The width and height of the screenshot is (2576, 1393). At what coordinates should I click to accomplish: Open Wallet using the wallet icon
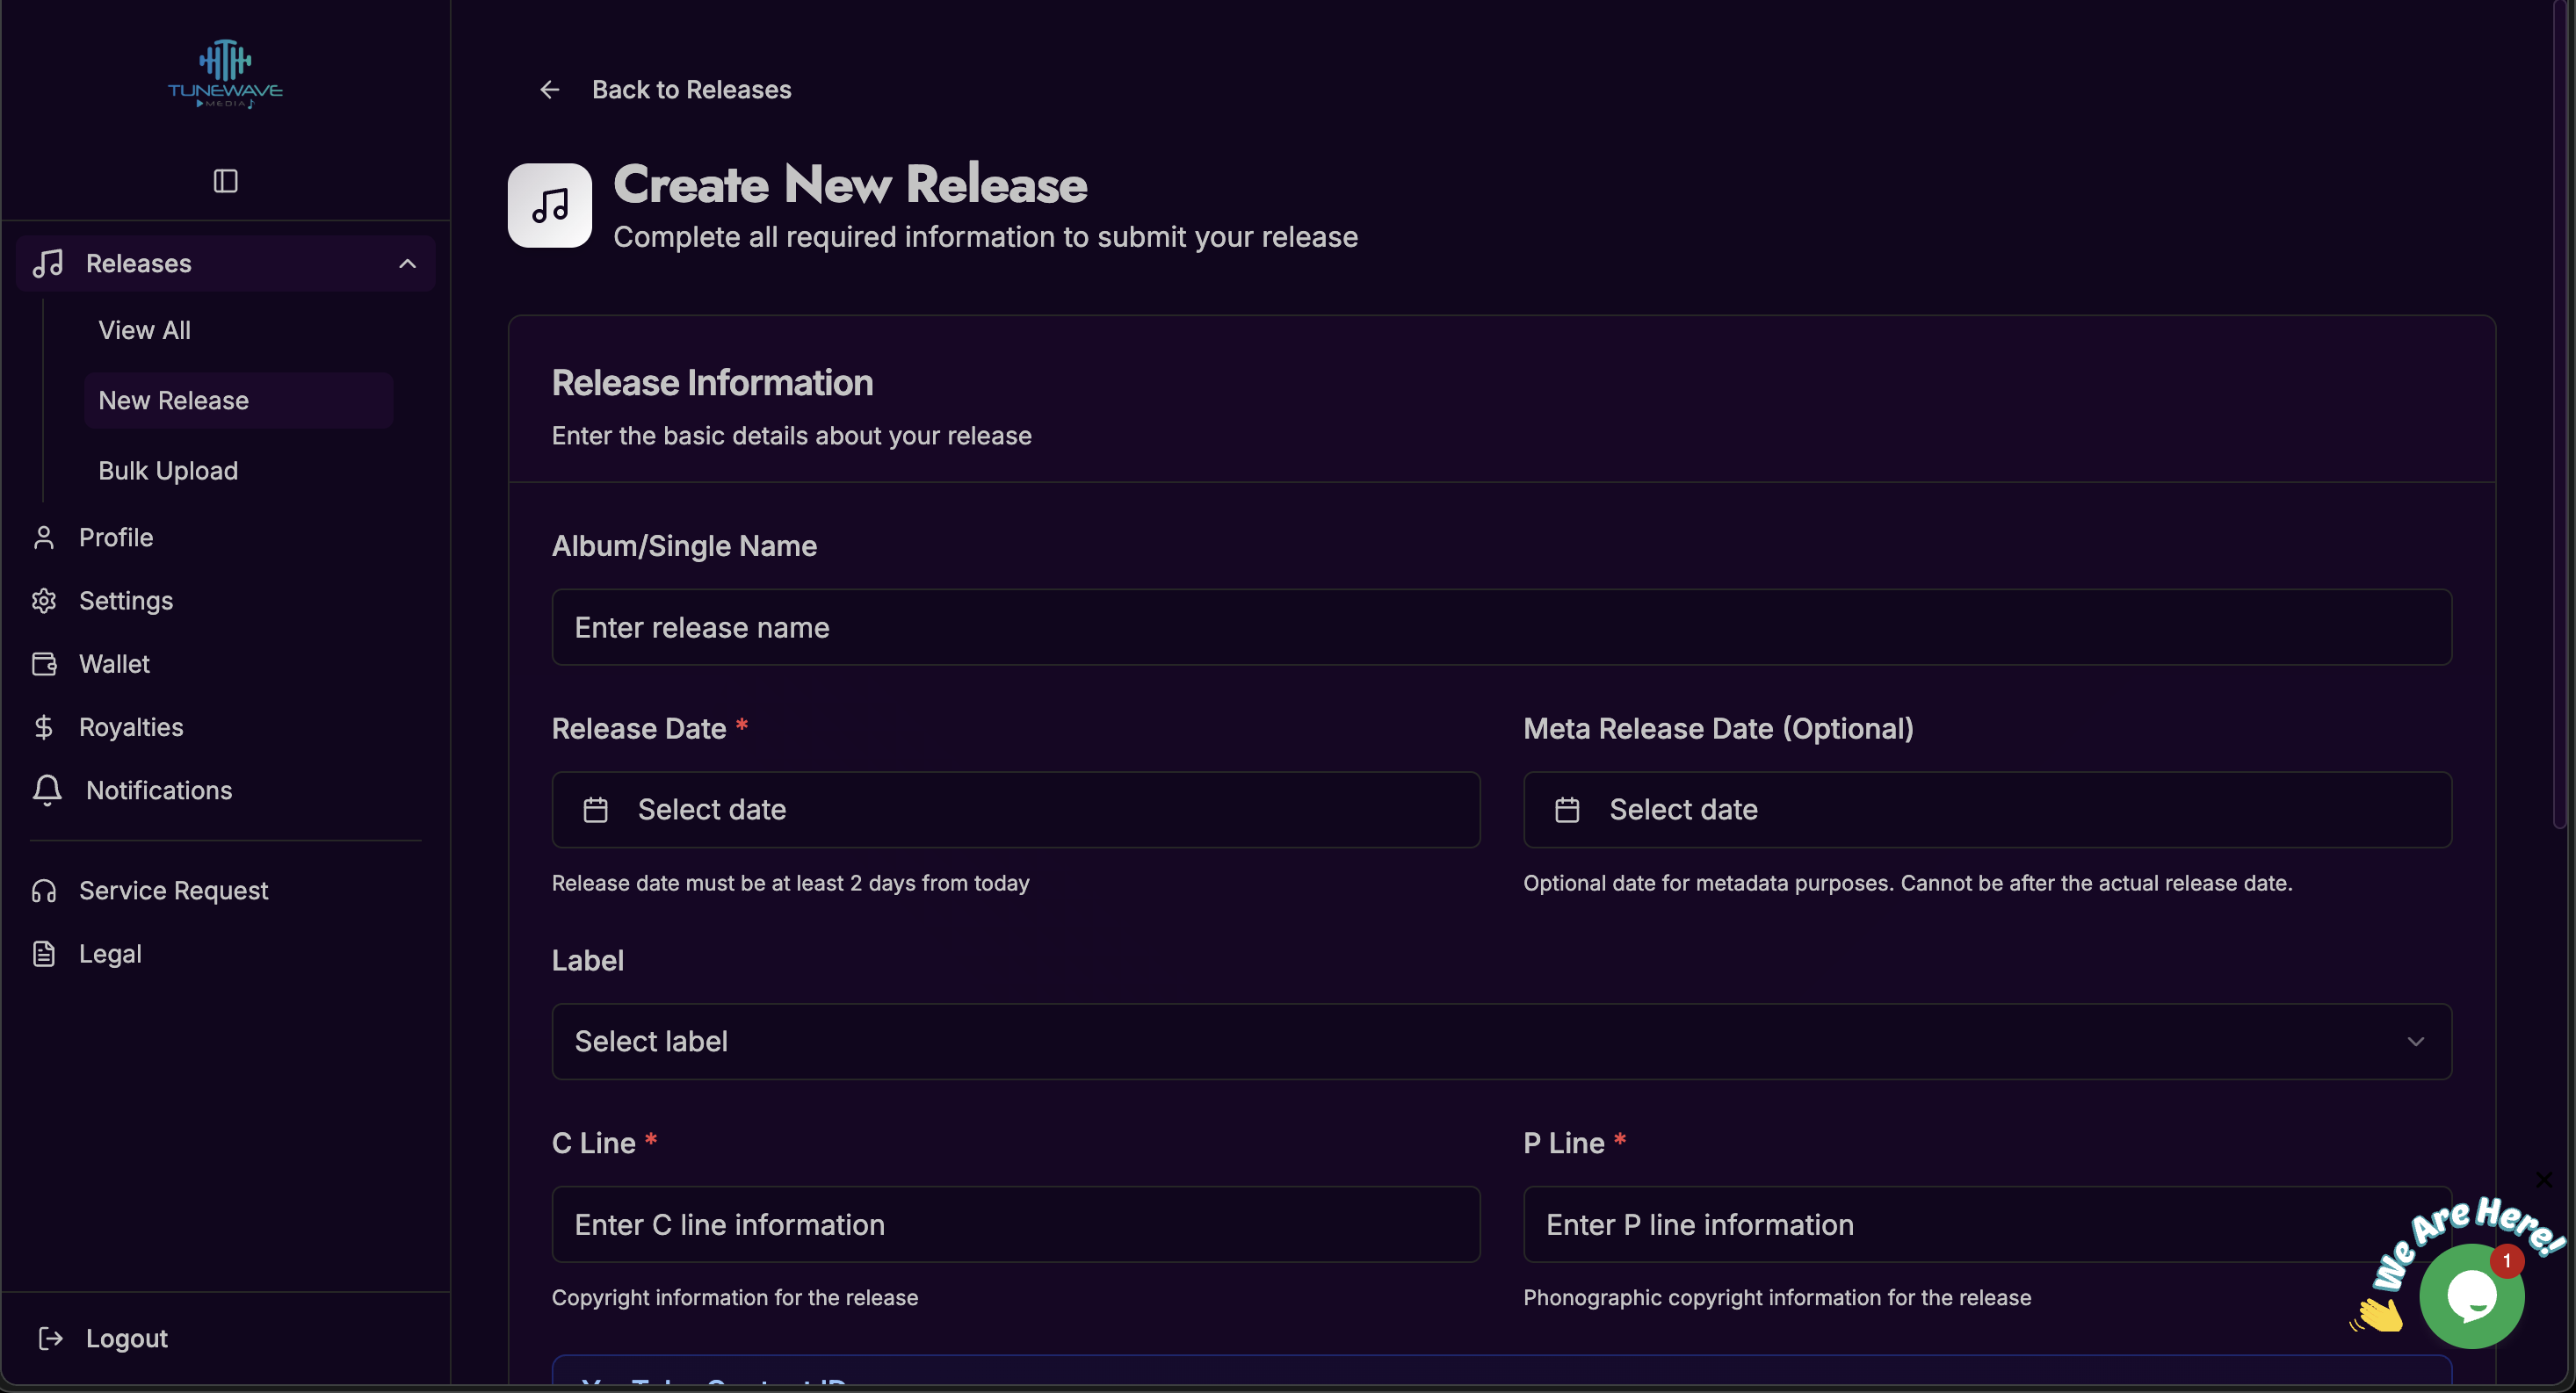[x=45, y=664]
